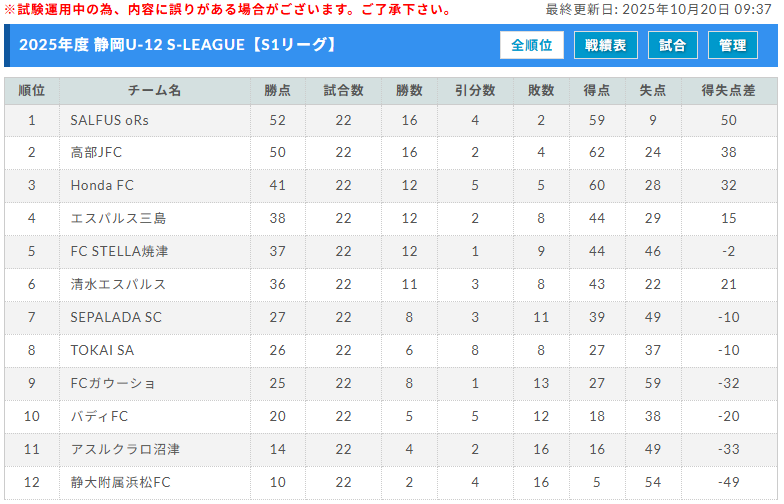The height and width of the screenshot is (504, 784).
Task: Open the 全順位 tab
Action: [532, 46]
